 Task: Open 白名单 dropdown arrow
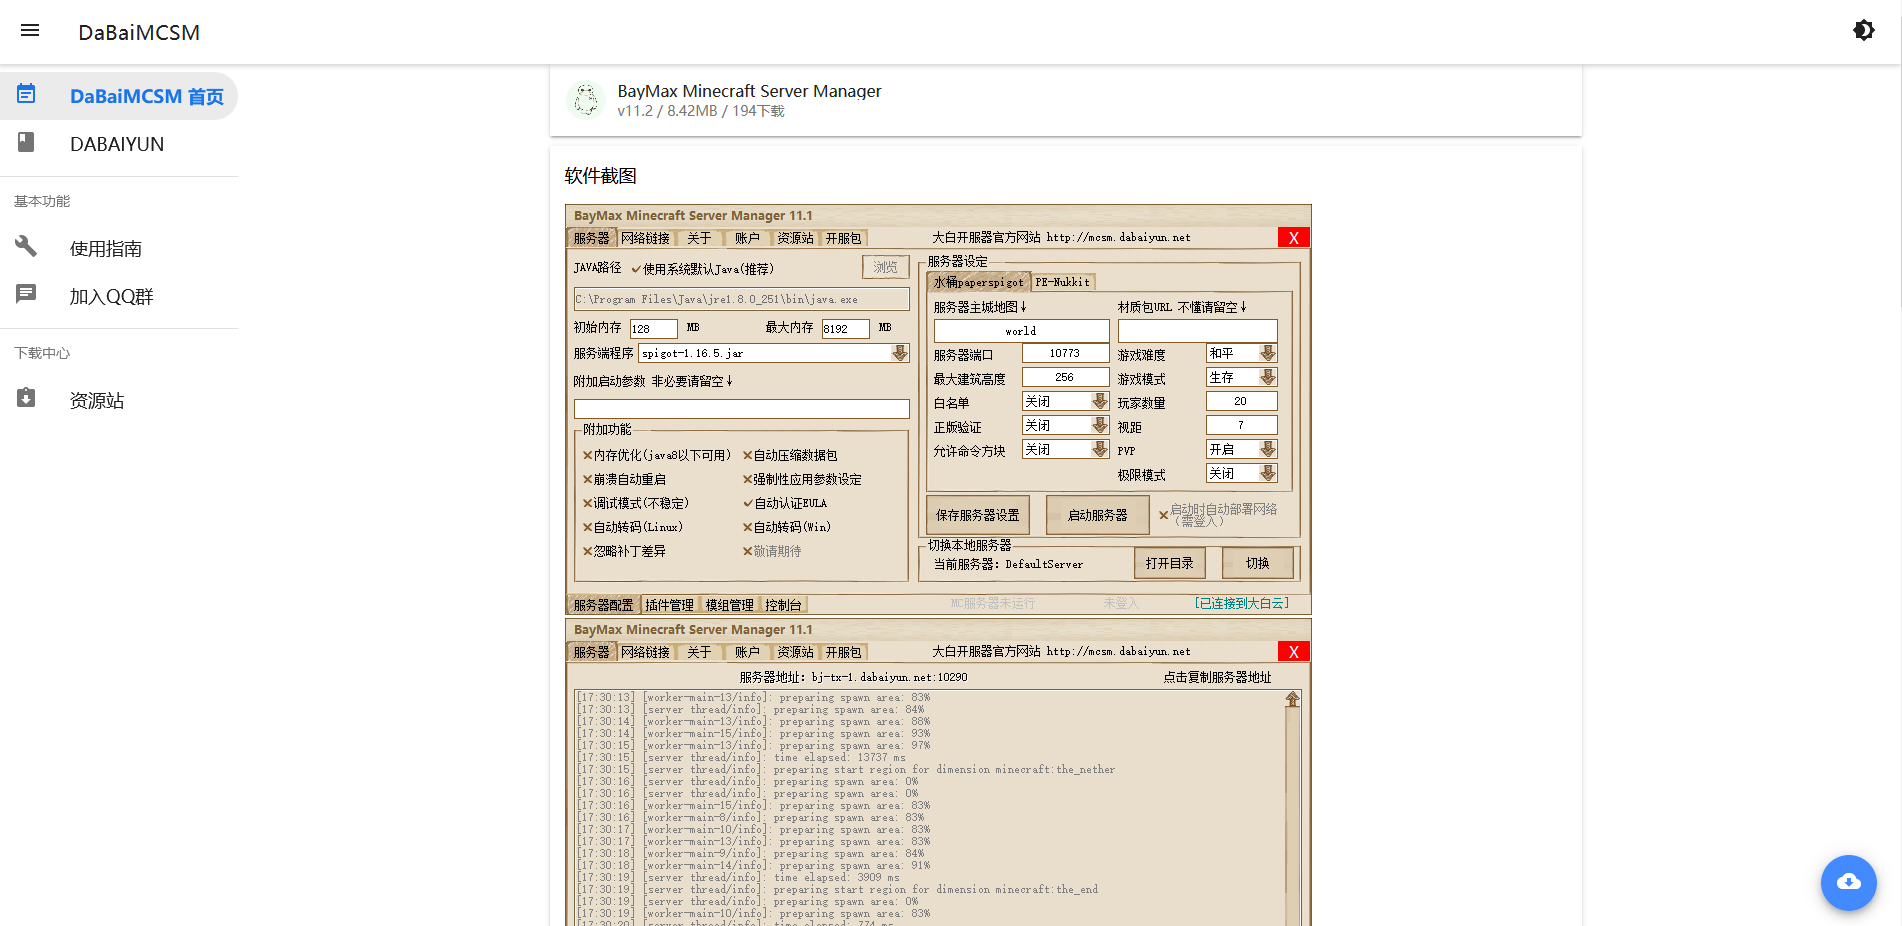[1099, 401]
